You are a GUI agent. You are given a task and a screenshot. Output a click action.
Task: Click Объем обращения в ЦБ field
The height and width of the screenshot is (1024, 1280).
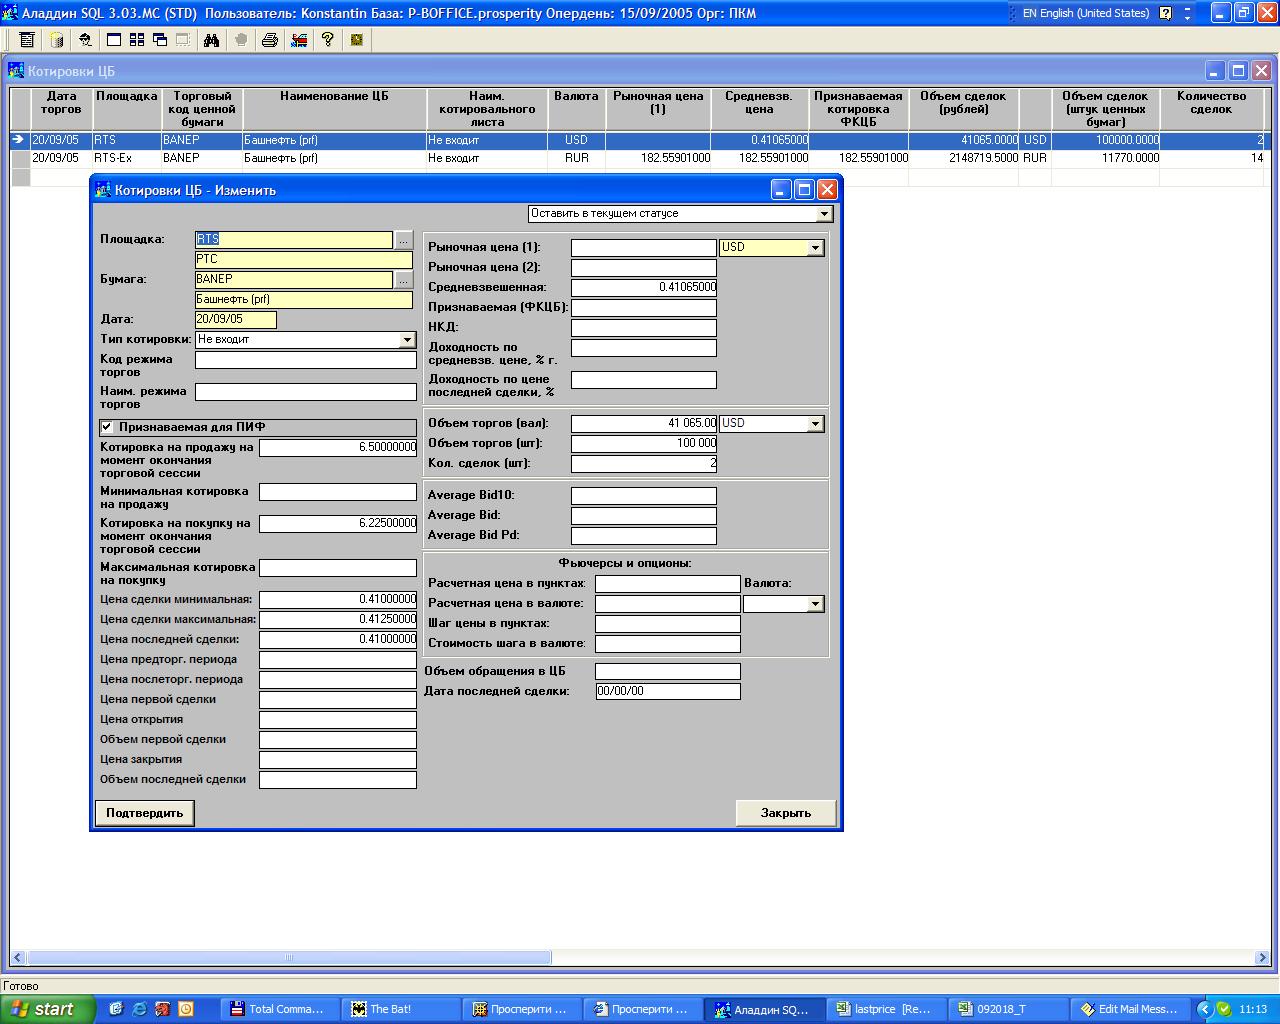pos(668,672)
